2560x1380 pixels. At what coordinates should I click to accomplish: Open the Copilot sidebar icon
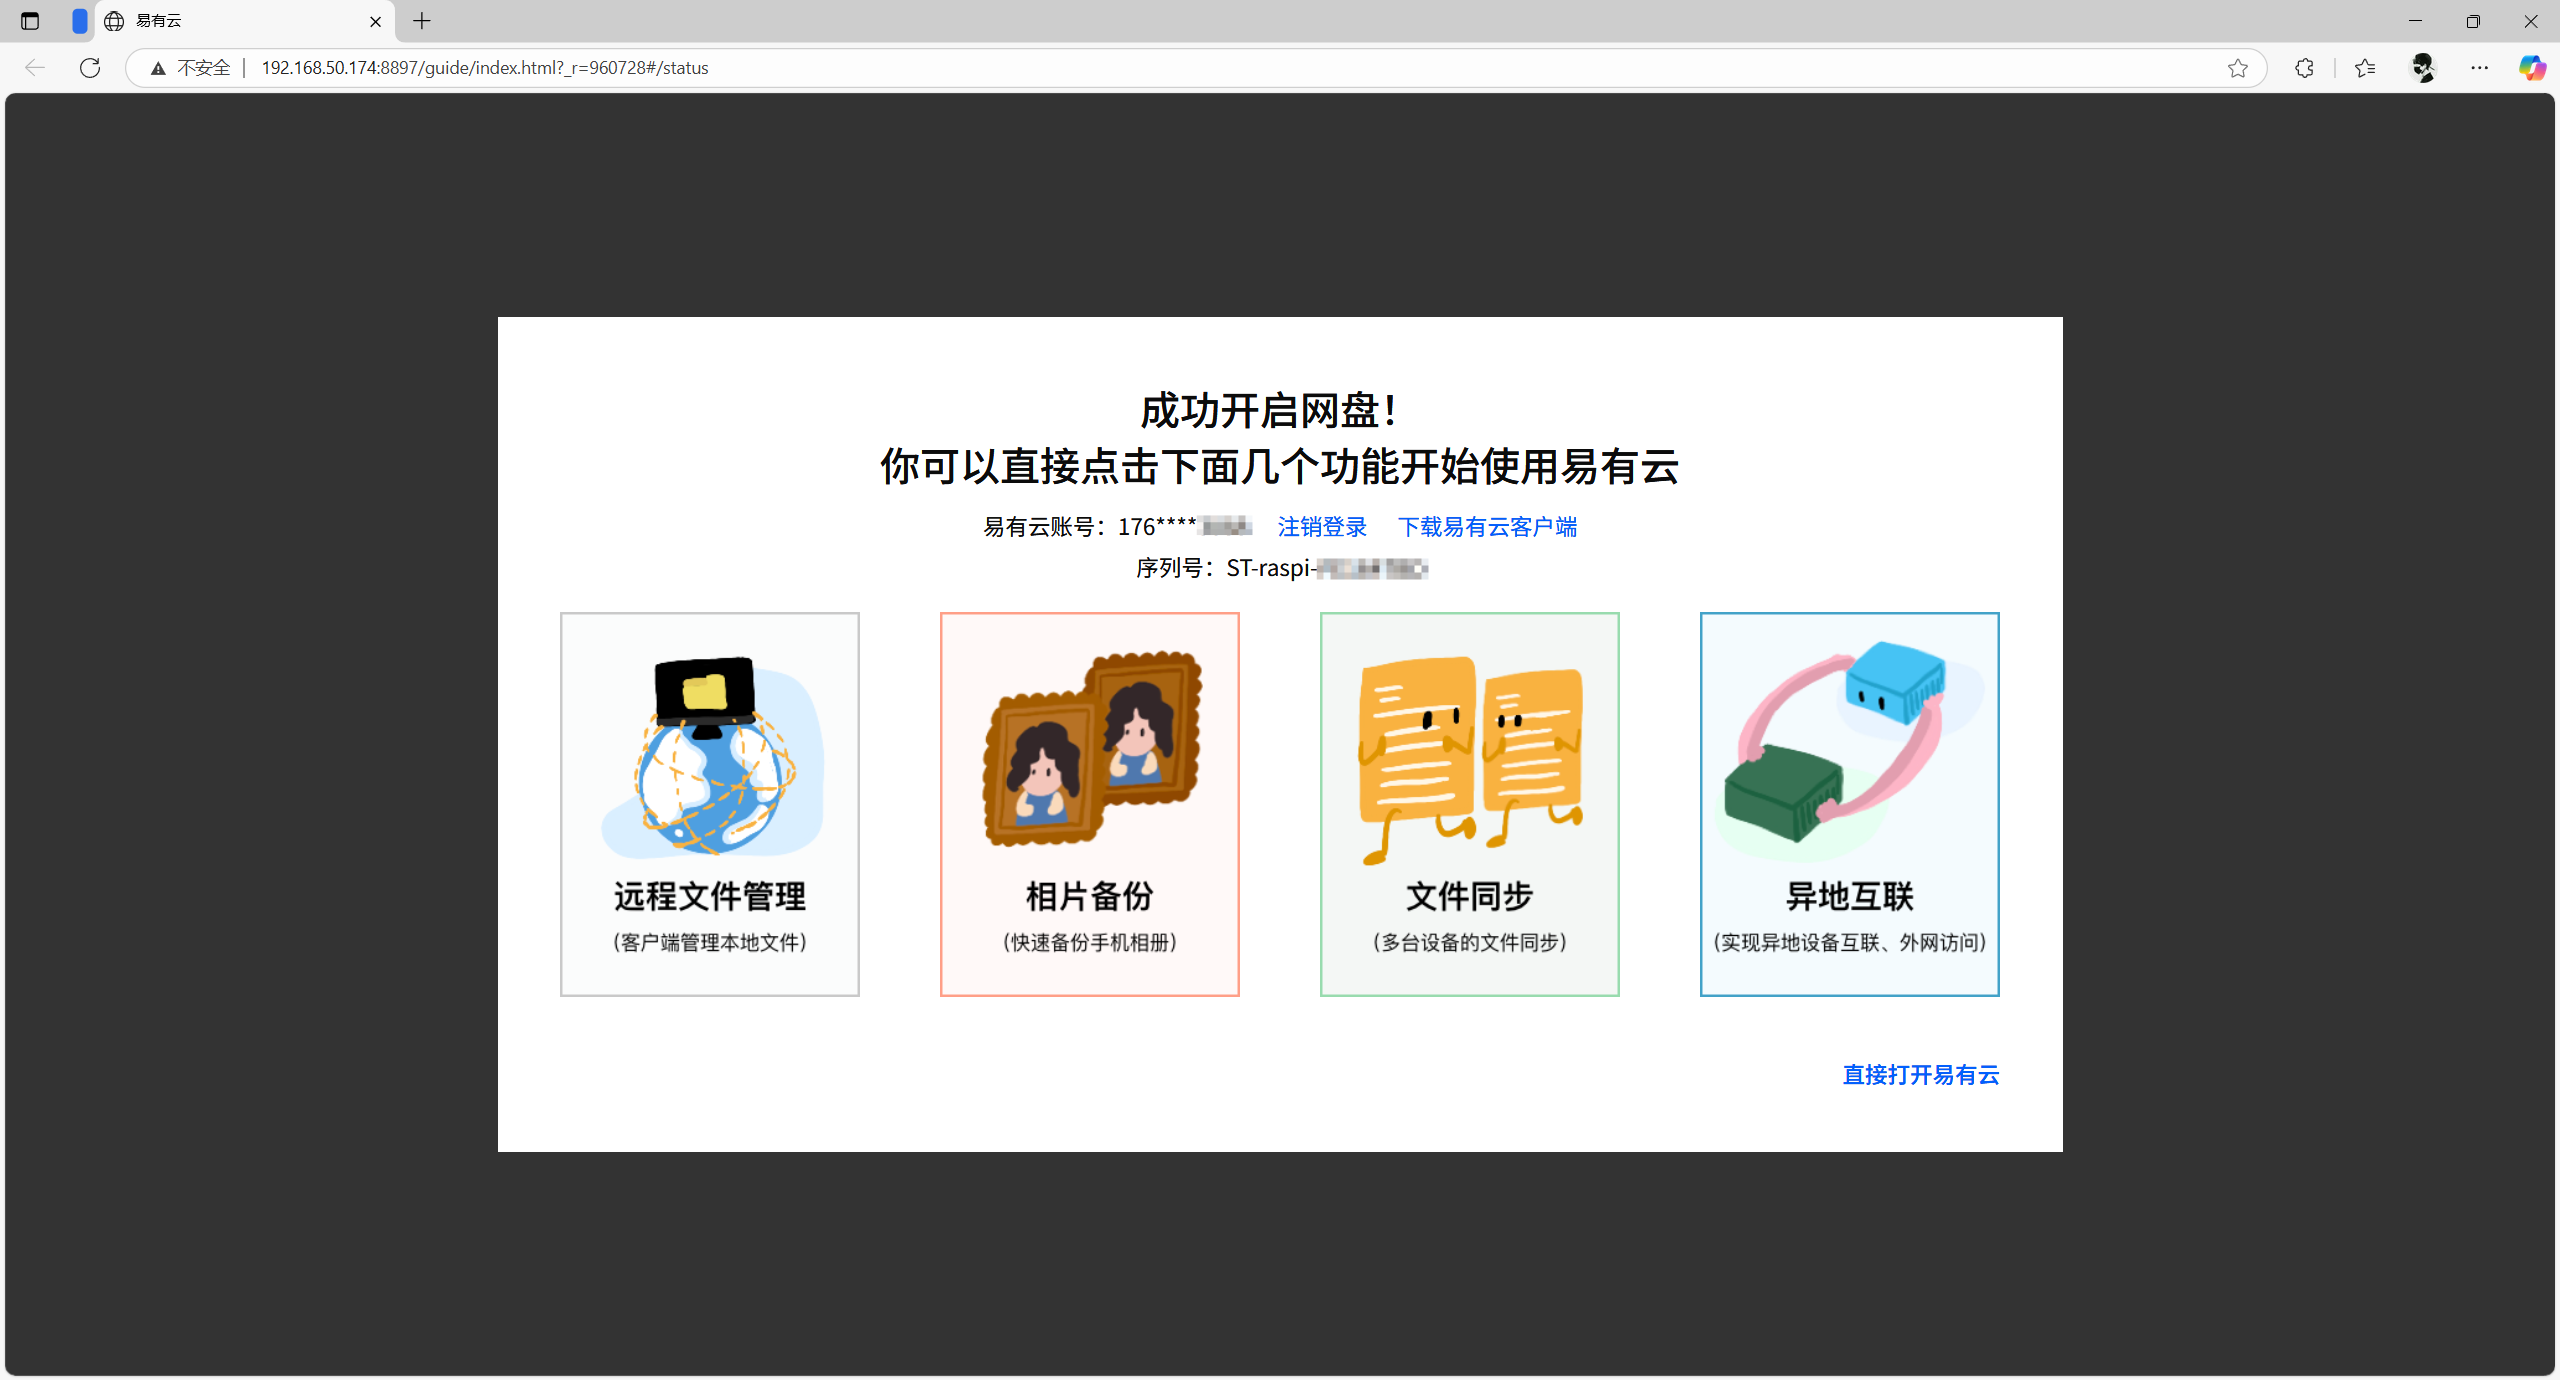2531,68
